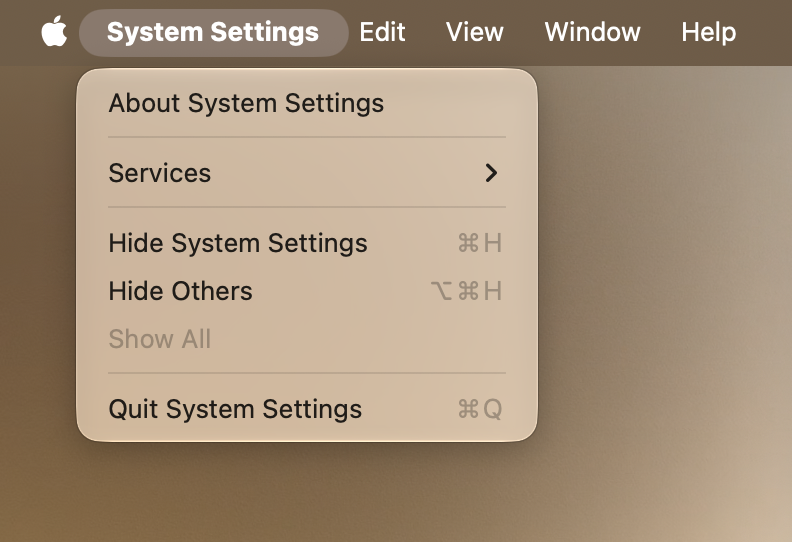The height and width of the screenshot is (542, 792).
Task: Select Hide System Settings
Action: pyautogui.click(x=307, y=243)
